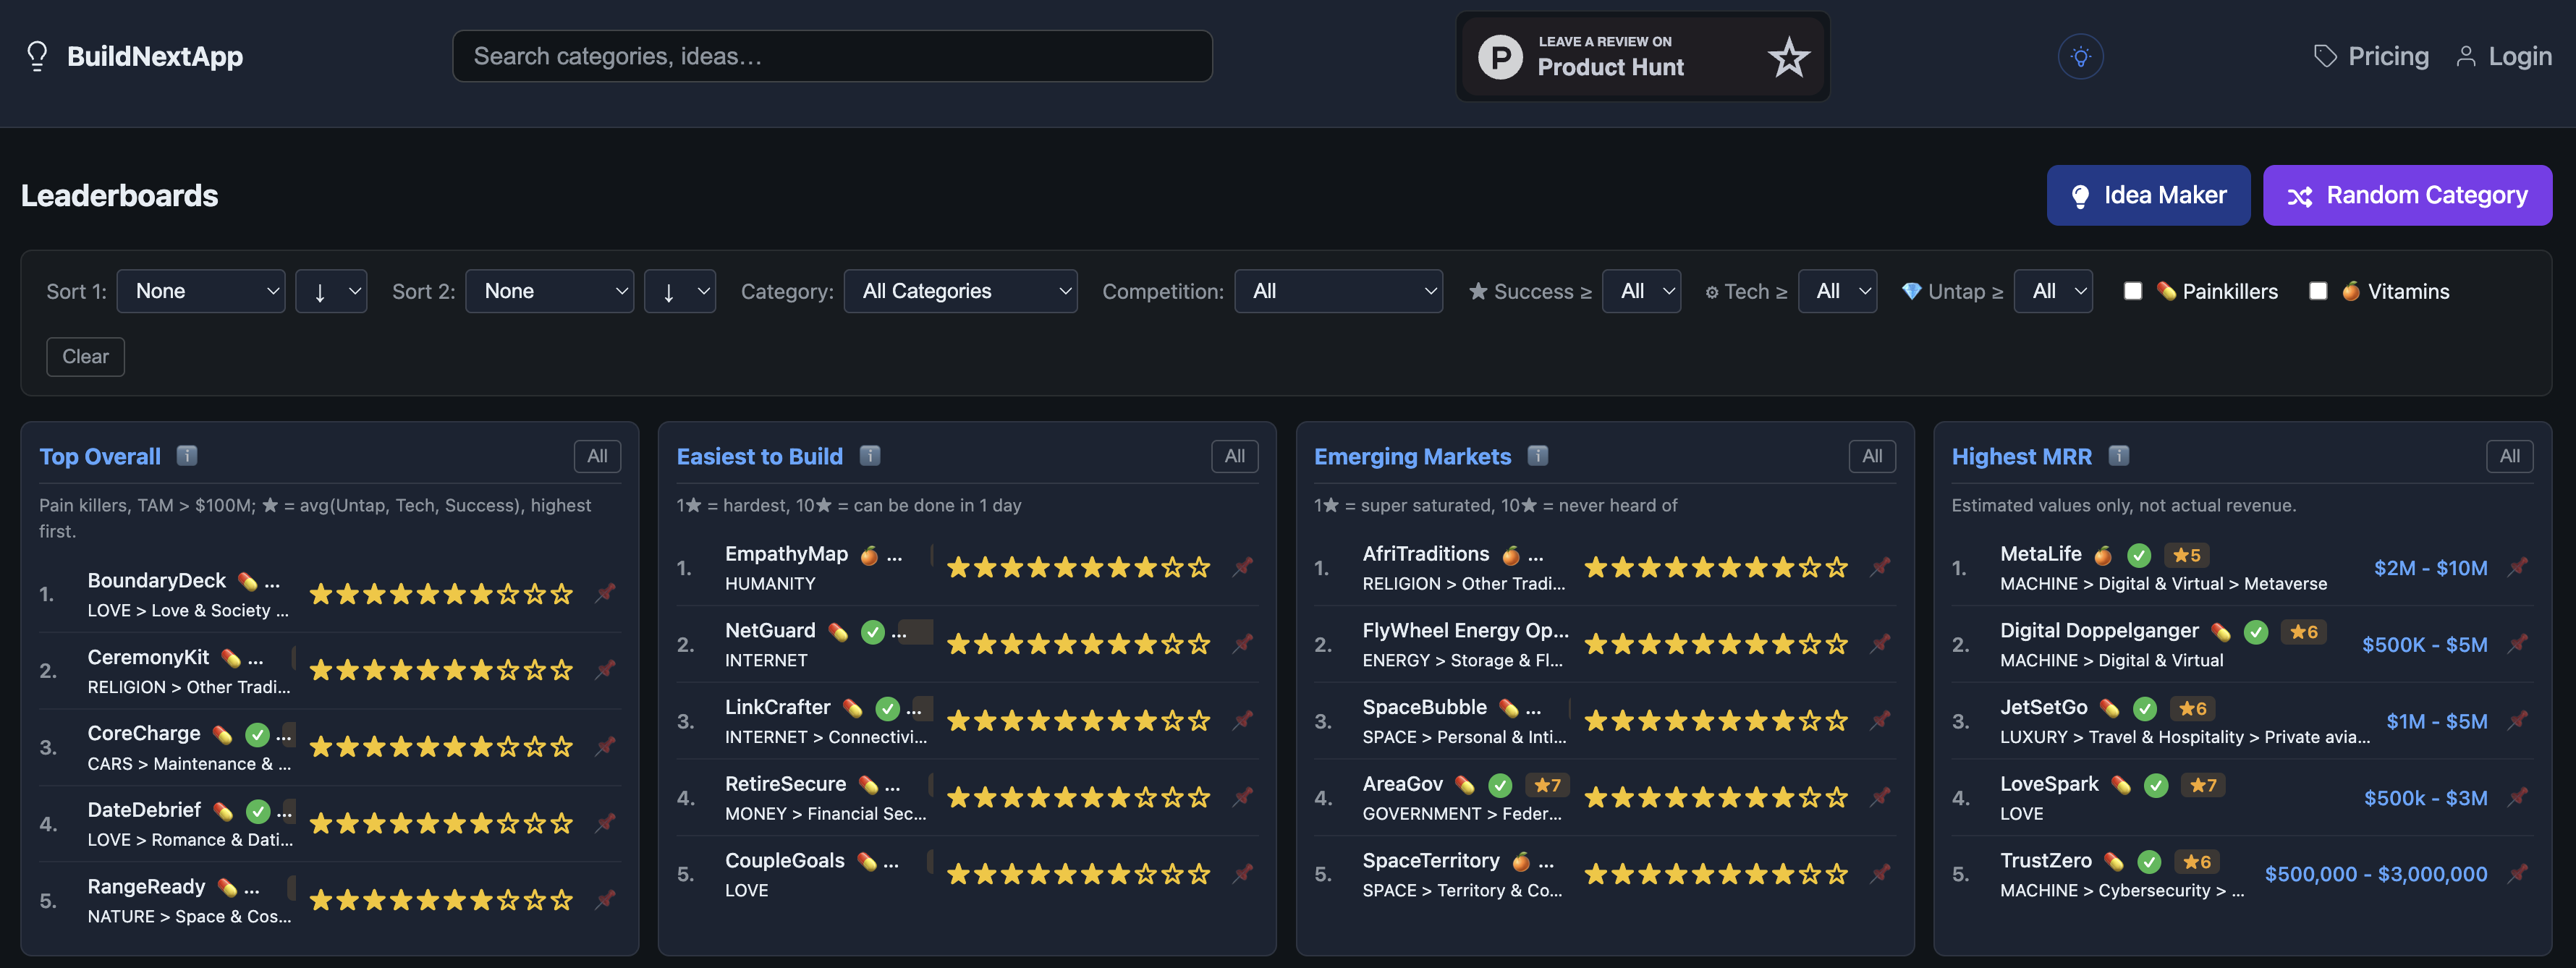Click the info icon beside Highest MRR heading
This screenshot has height=968, width=2576.
(x=2119, y=455)
